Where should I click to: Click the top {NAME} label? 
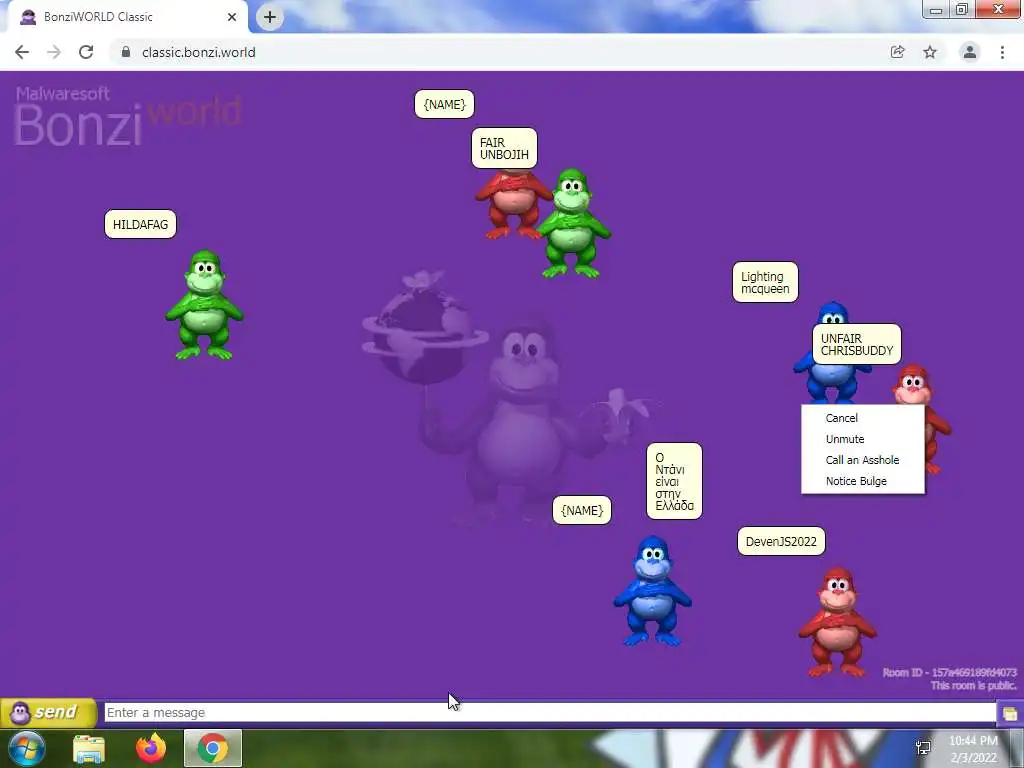click(444, 104)
